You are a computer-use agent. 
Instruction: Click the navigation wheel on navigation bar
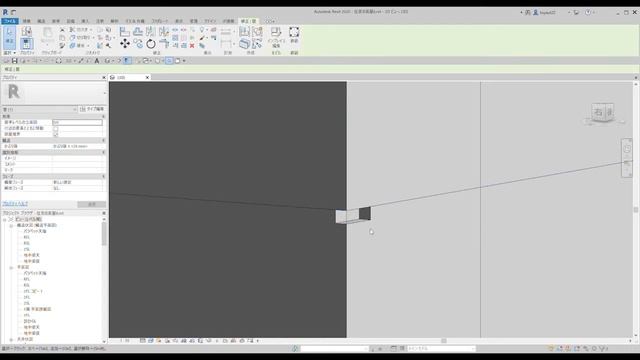point(627,149)
